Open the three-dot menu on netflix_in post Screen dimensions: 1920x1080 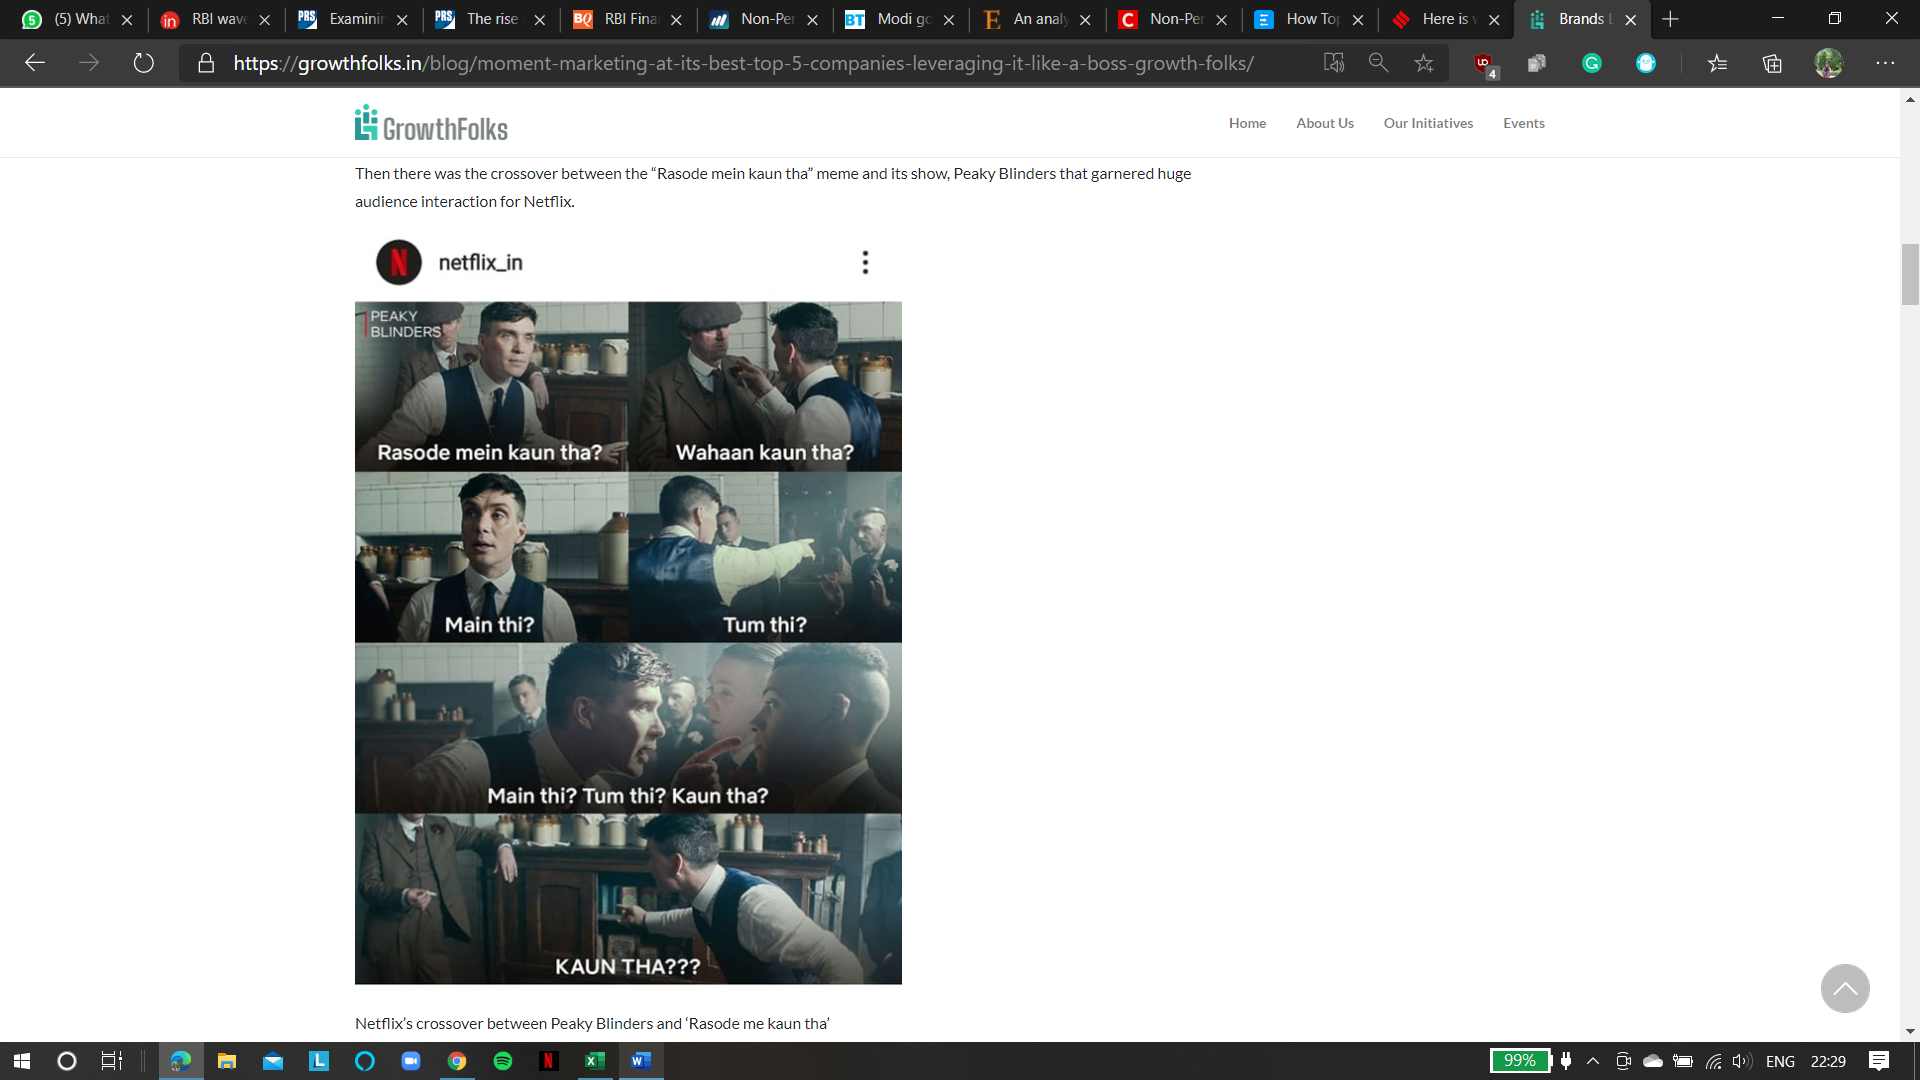click(865, 262)
